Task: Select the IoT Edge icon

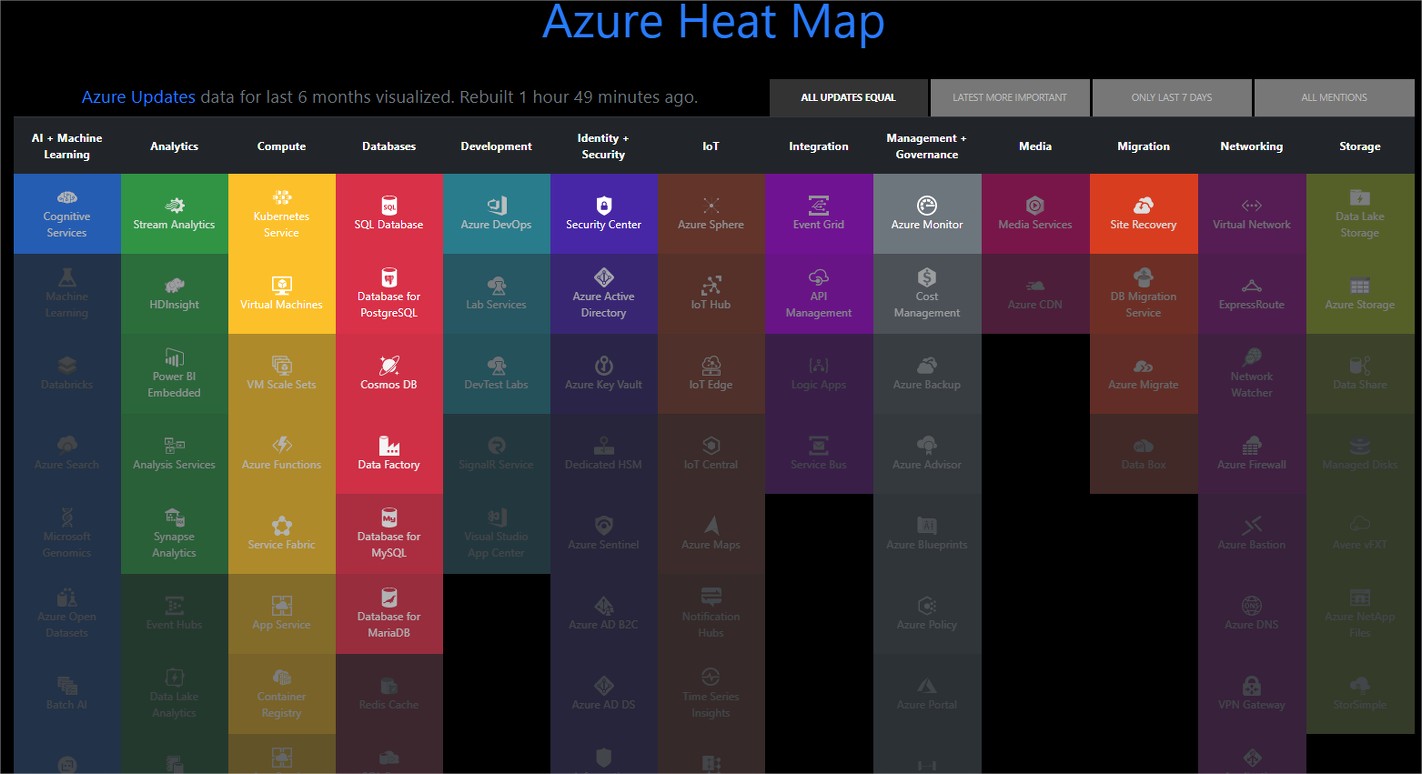Action: pos(711,365)
